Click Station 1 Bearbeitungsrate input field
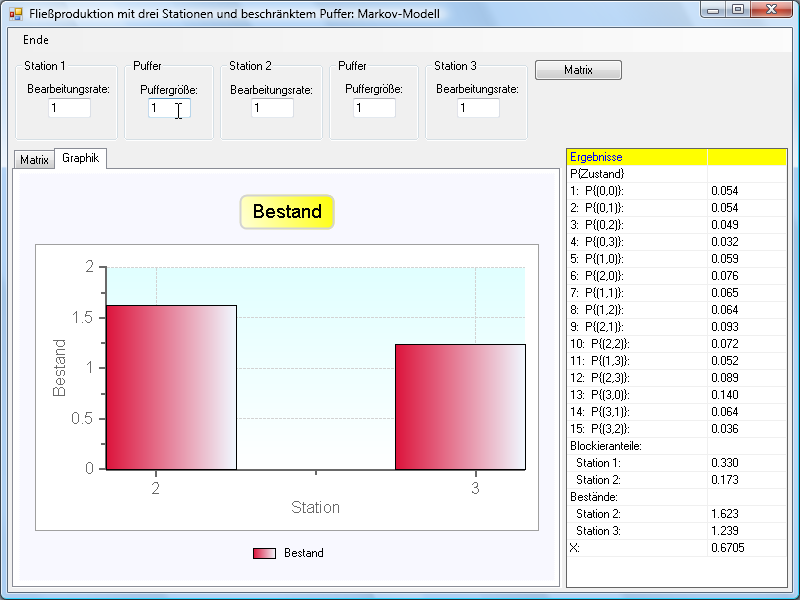Screen dimensions: 800x600 click(x=69, y=108)
